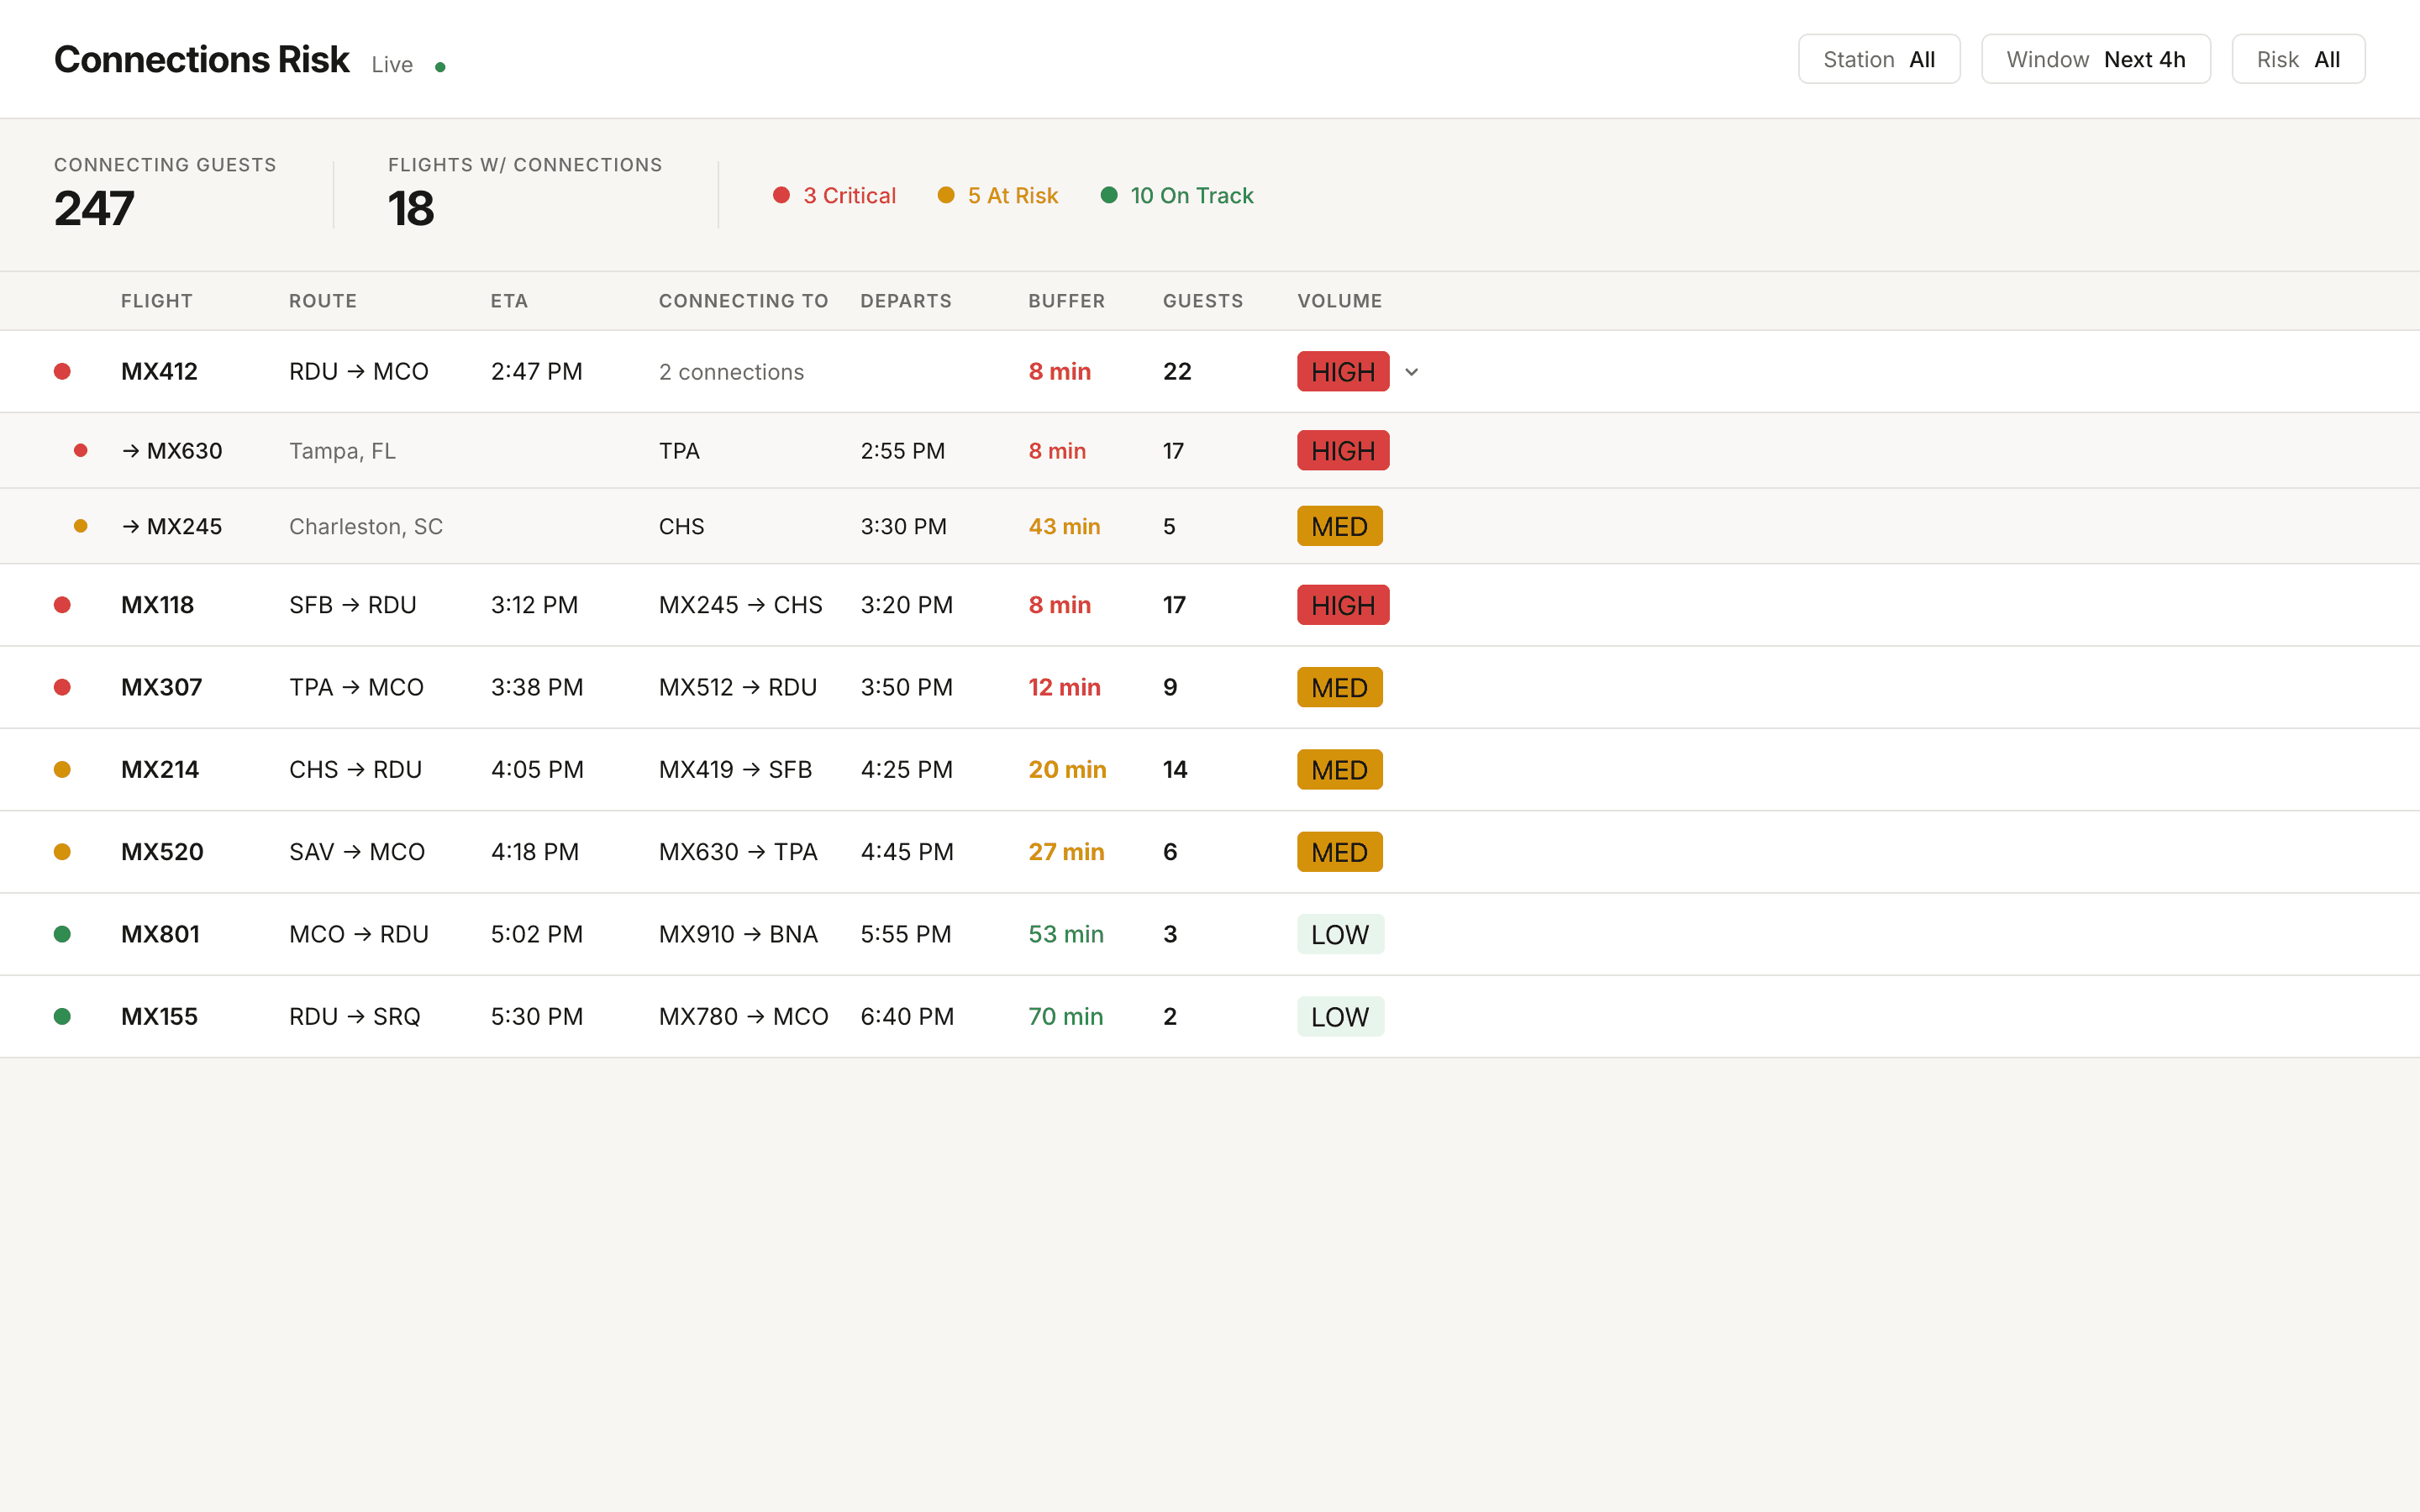2420x1512 pixels.
Task: Click route RDU → MCO
Action: click(359, 371)
